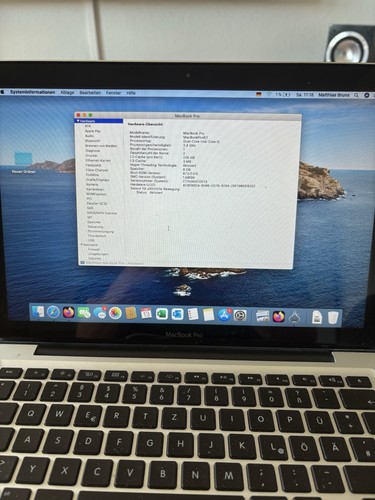Select Fibre-Channel in the sidebar
The height and width of the screenshot is (500, 375).
tap(97, 170)
